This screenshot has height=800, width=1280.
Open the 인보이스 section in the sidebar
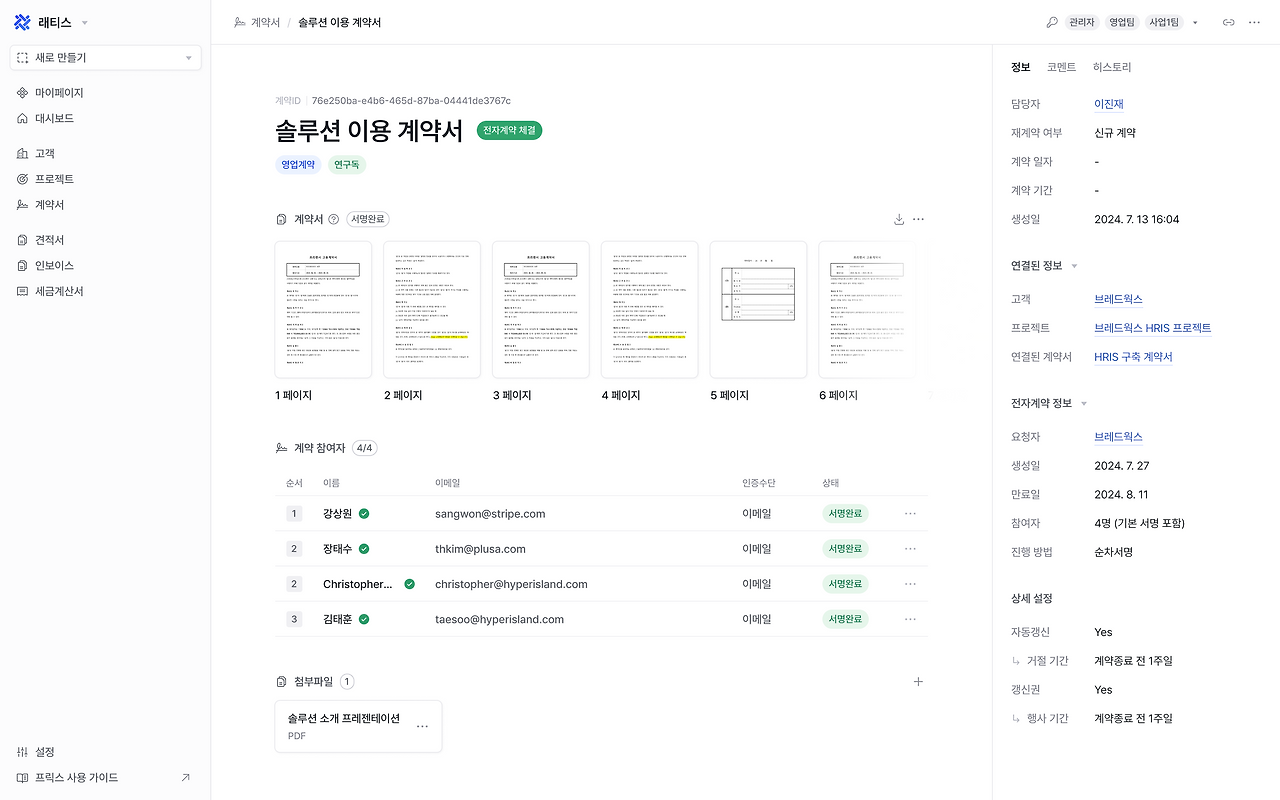tap(57, 265)
